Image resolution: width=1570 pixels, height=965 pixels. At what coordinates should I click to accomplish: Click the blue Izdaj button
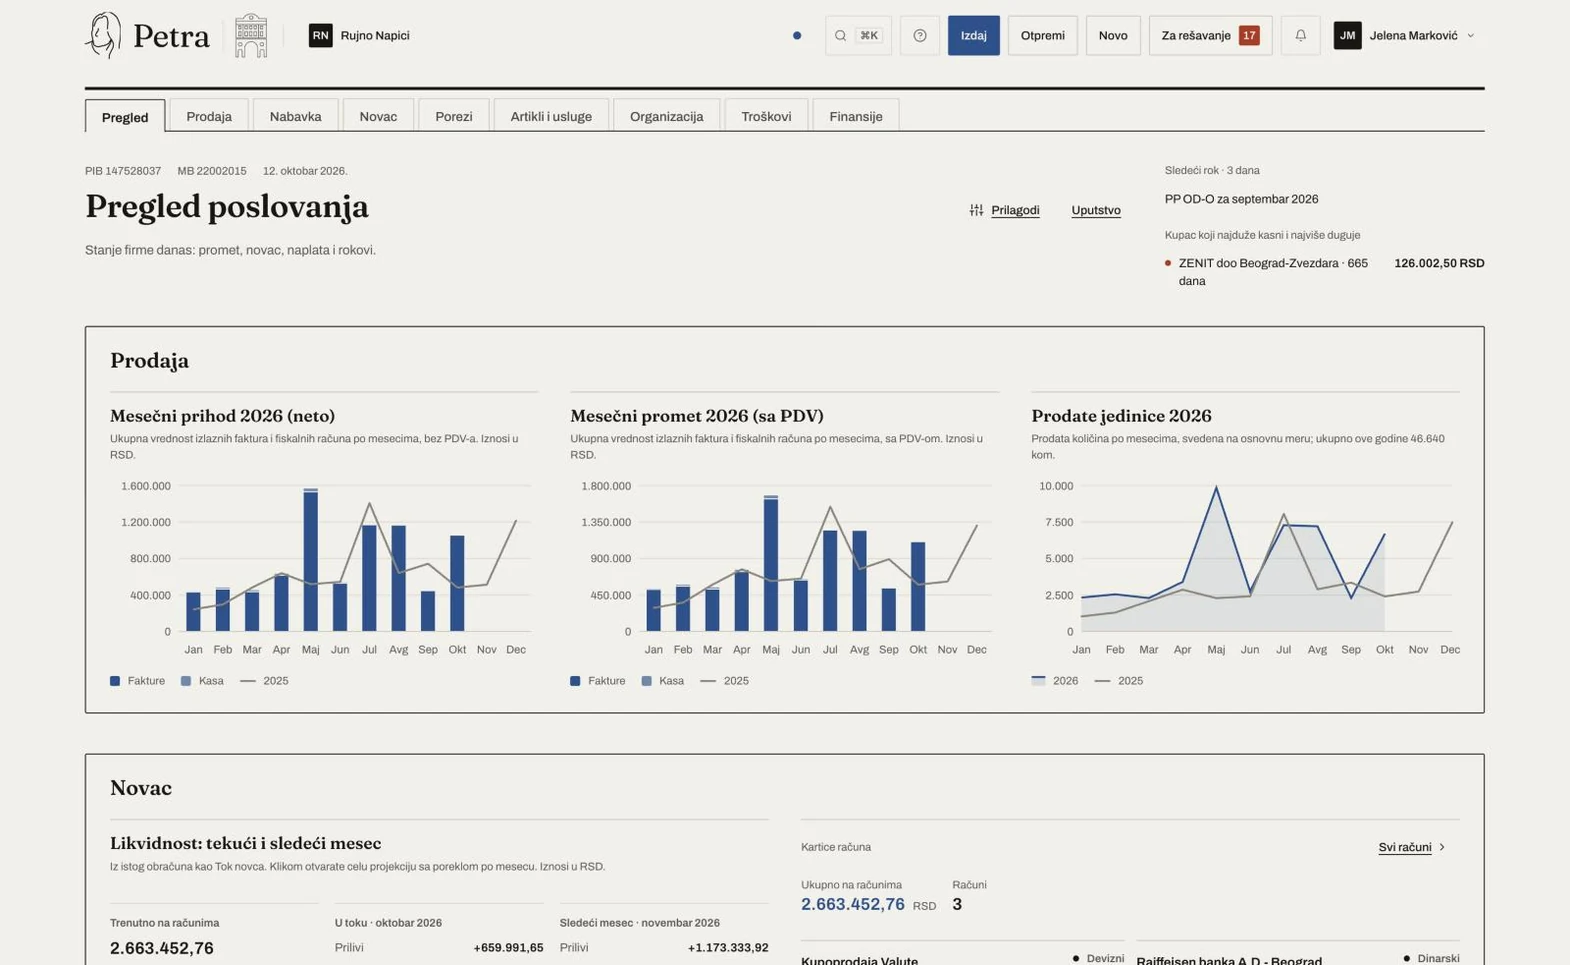coord(974,35)
